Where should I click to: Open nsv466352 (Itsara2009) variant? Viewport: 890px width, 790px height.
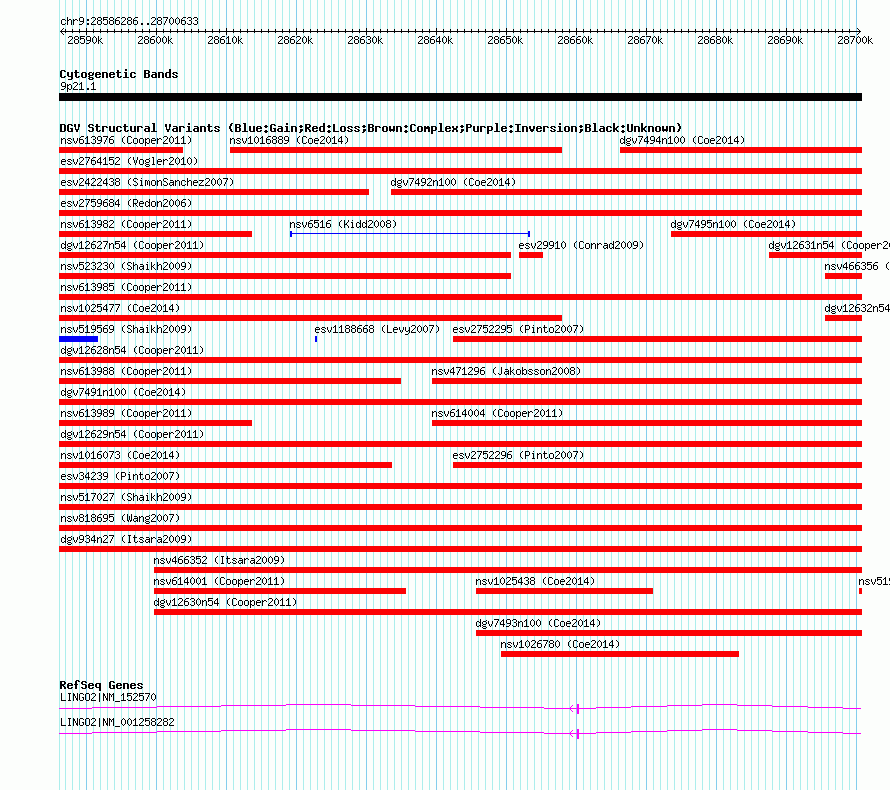pyautogui.click(x=219, y=560)
